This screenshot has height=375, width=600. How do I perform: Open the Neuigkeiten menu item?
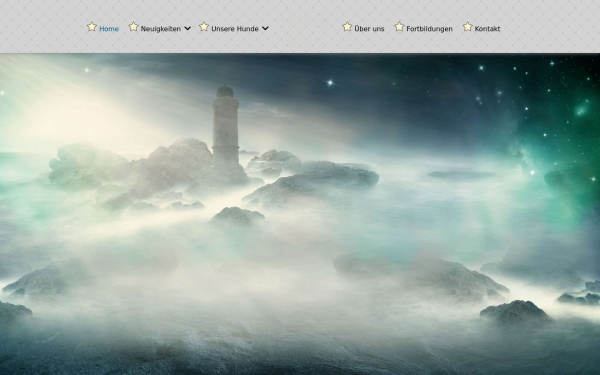(160, 29)
